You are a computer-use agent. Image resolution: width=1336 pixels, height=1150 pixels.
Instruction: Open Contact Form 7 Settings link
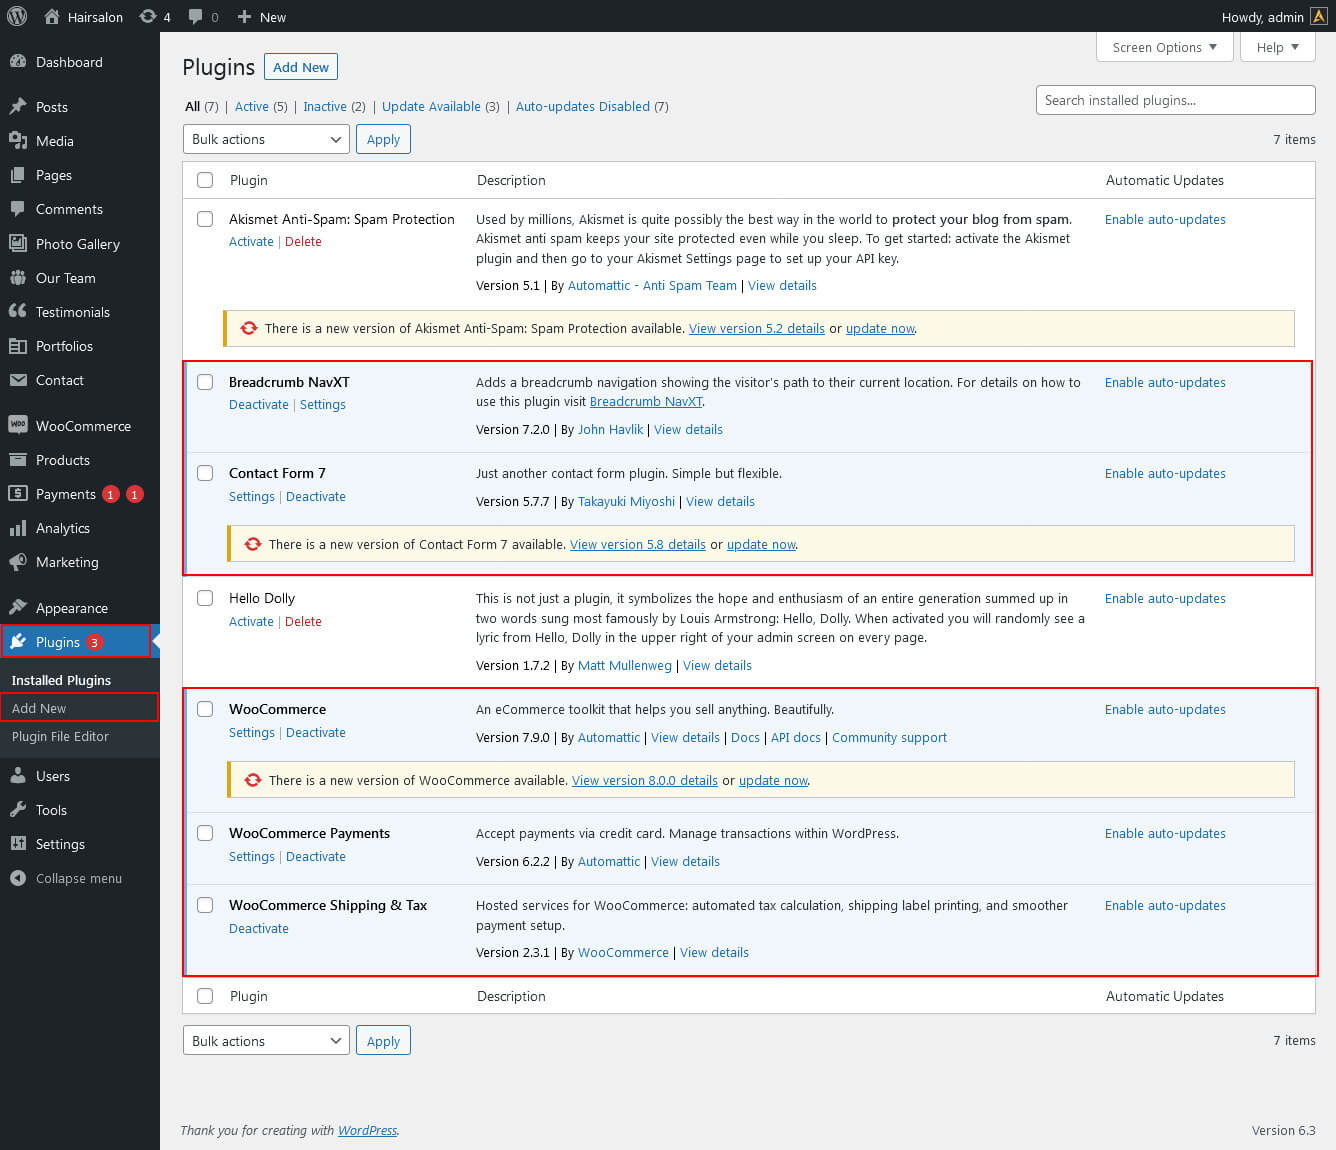coord(252,497)
